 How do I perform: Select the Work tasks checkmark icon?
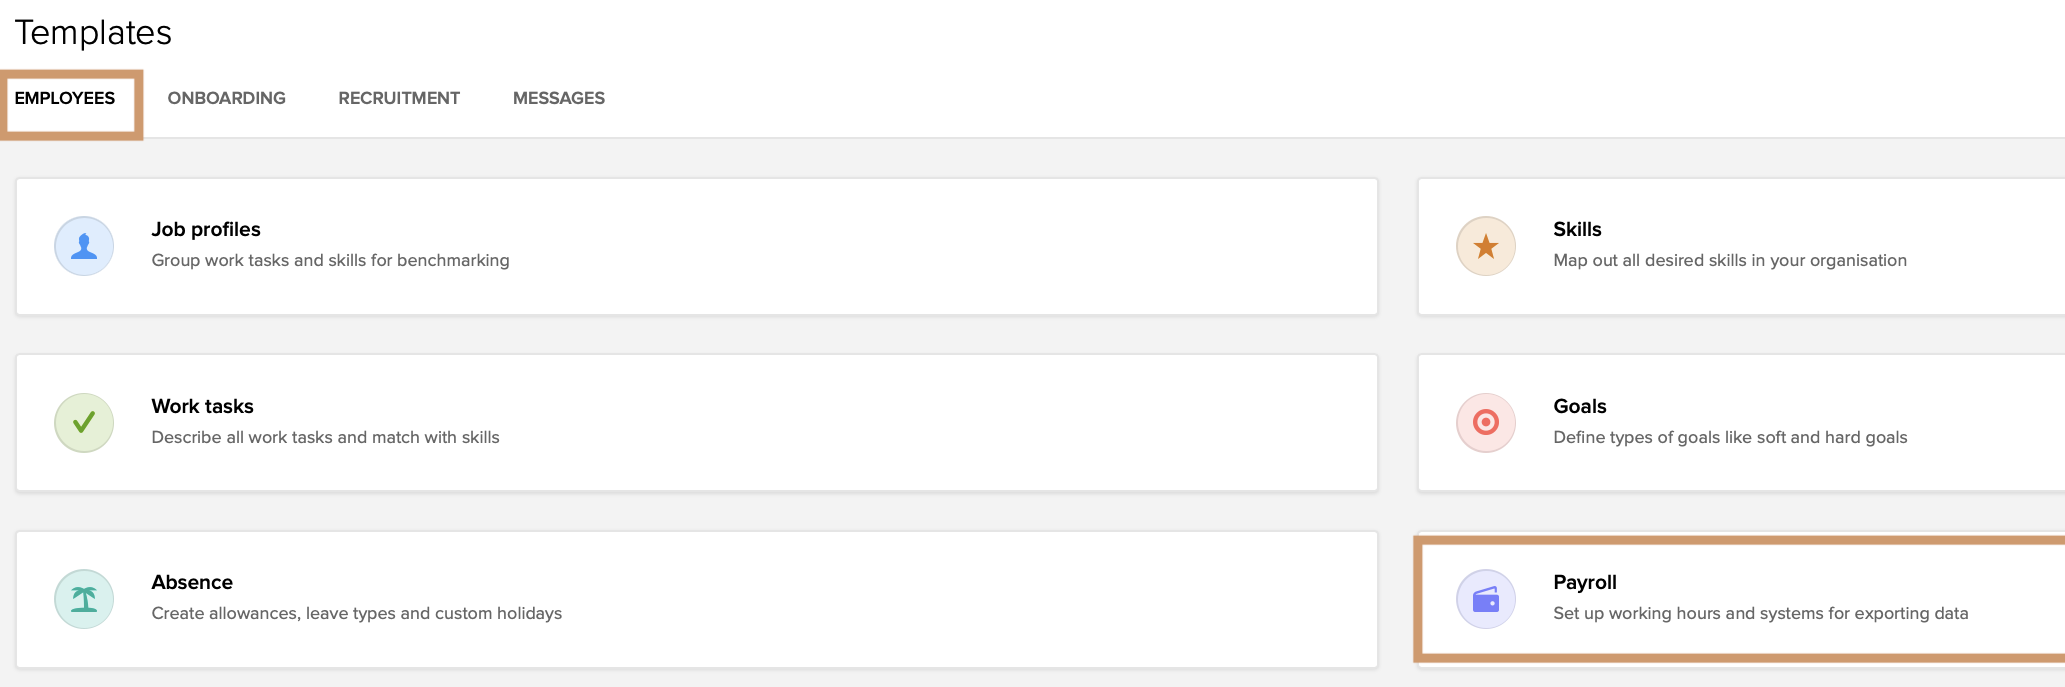tap(84, 422)
